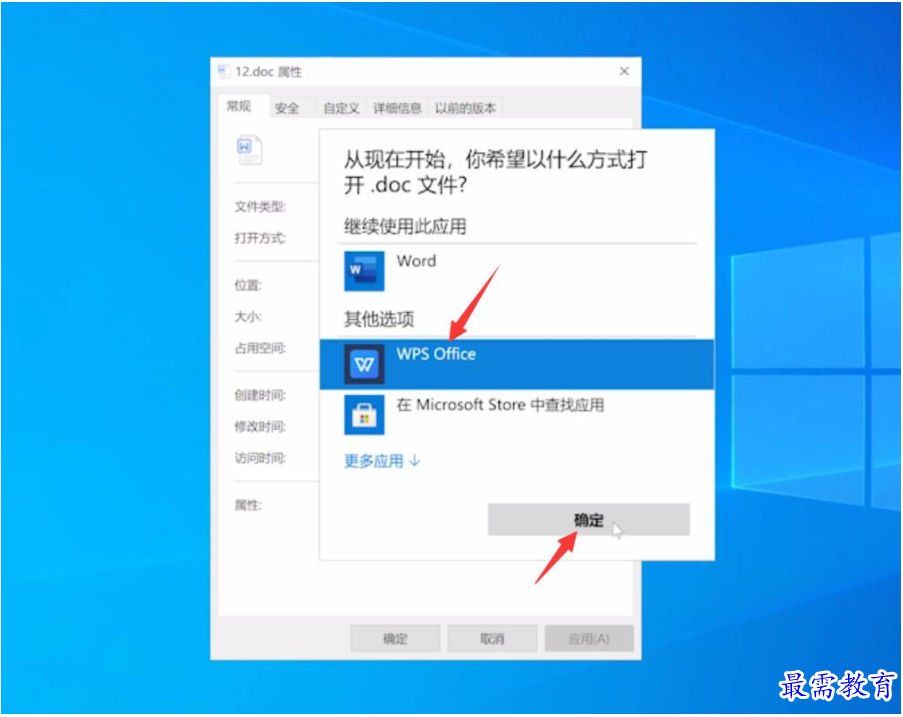
Task: Click the 12.doc title bar file icon
Action: pyautogui.click(x=223, y=71)
